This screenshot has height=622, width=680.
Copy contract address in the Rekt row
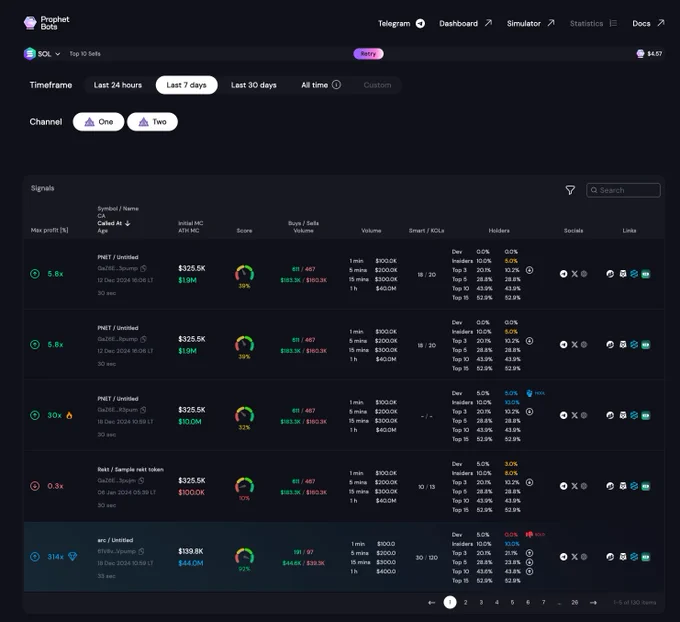pos(141,480)
